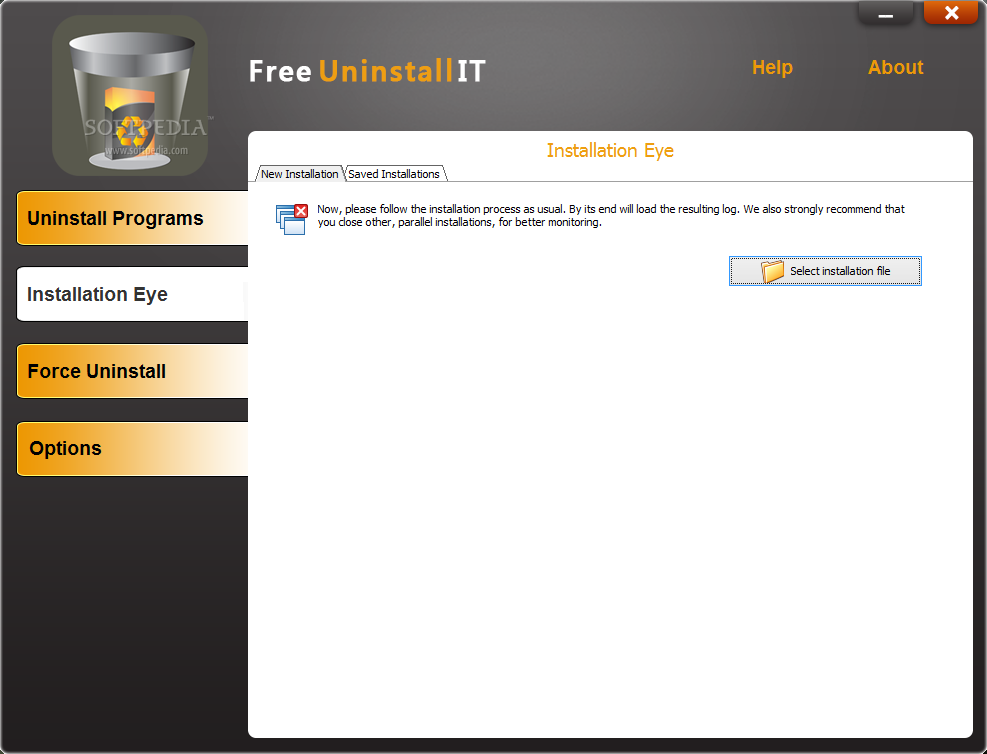Click the Select installation file button
987x754 pixels.
[825, 271]
